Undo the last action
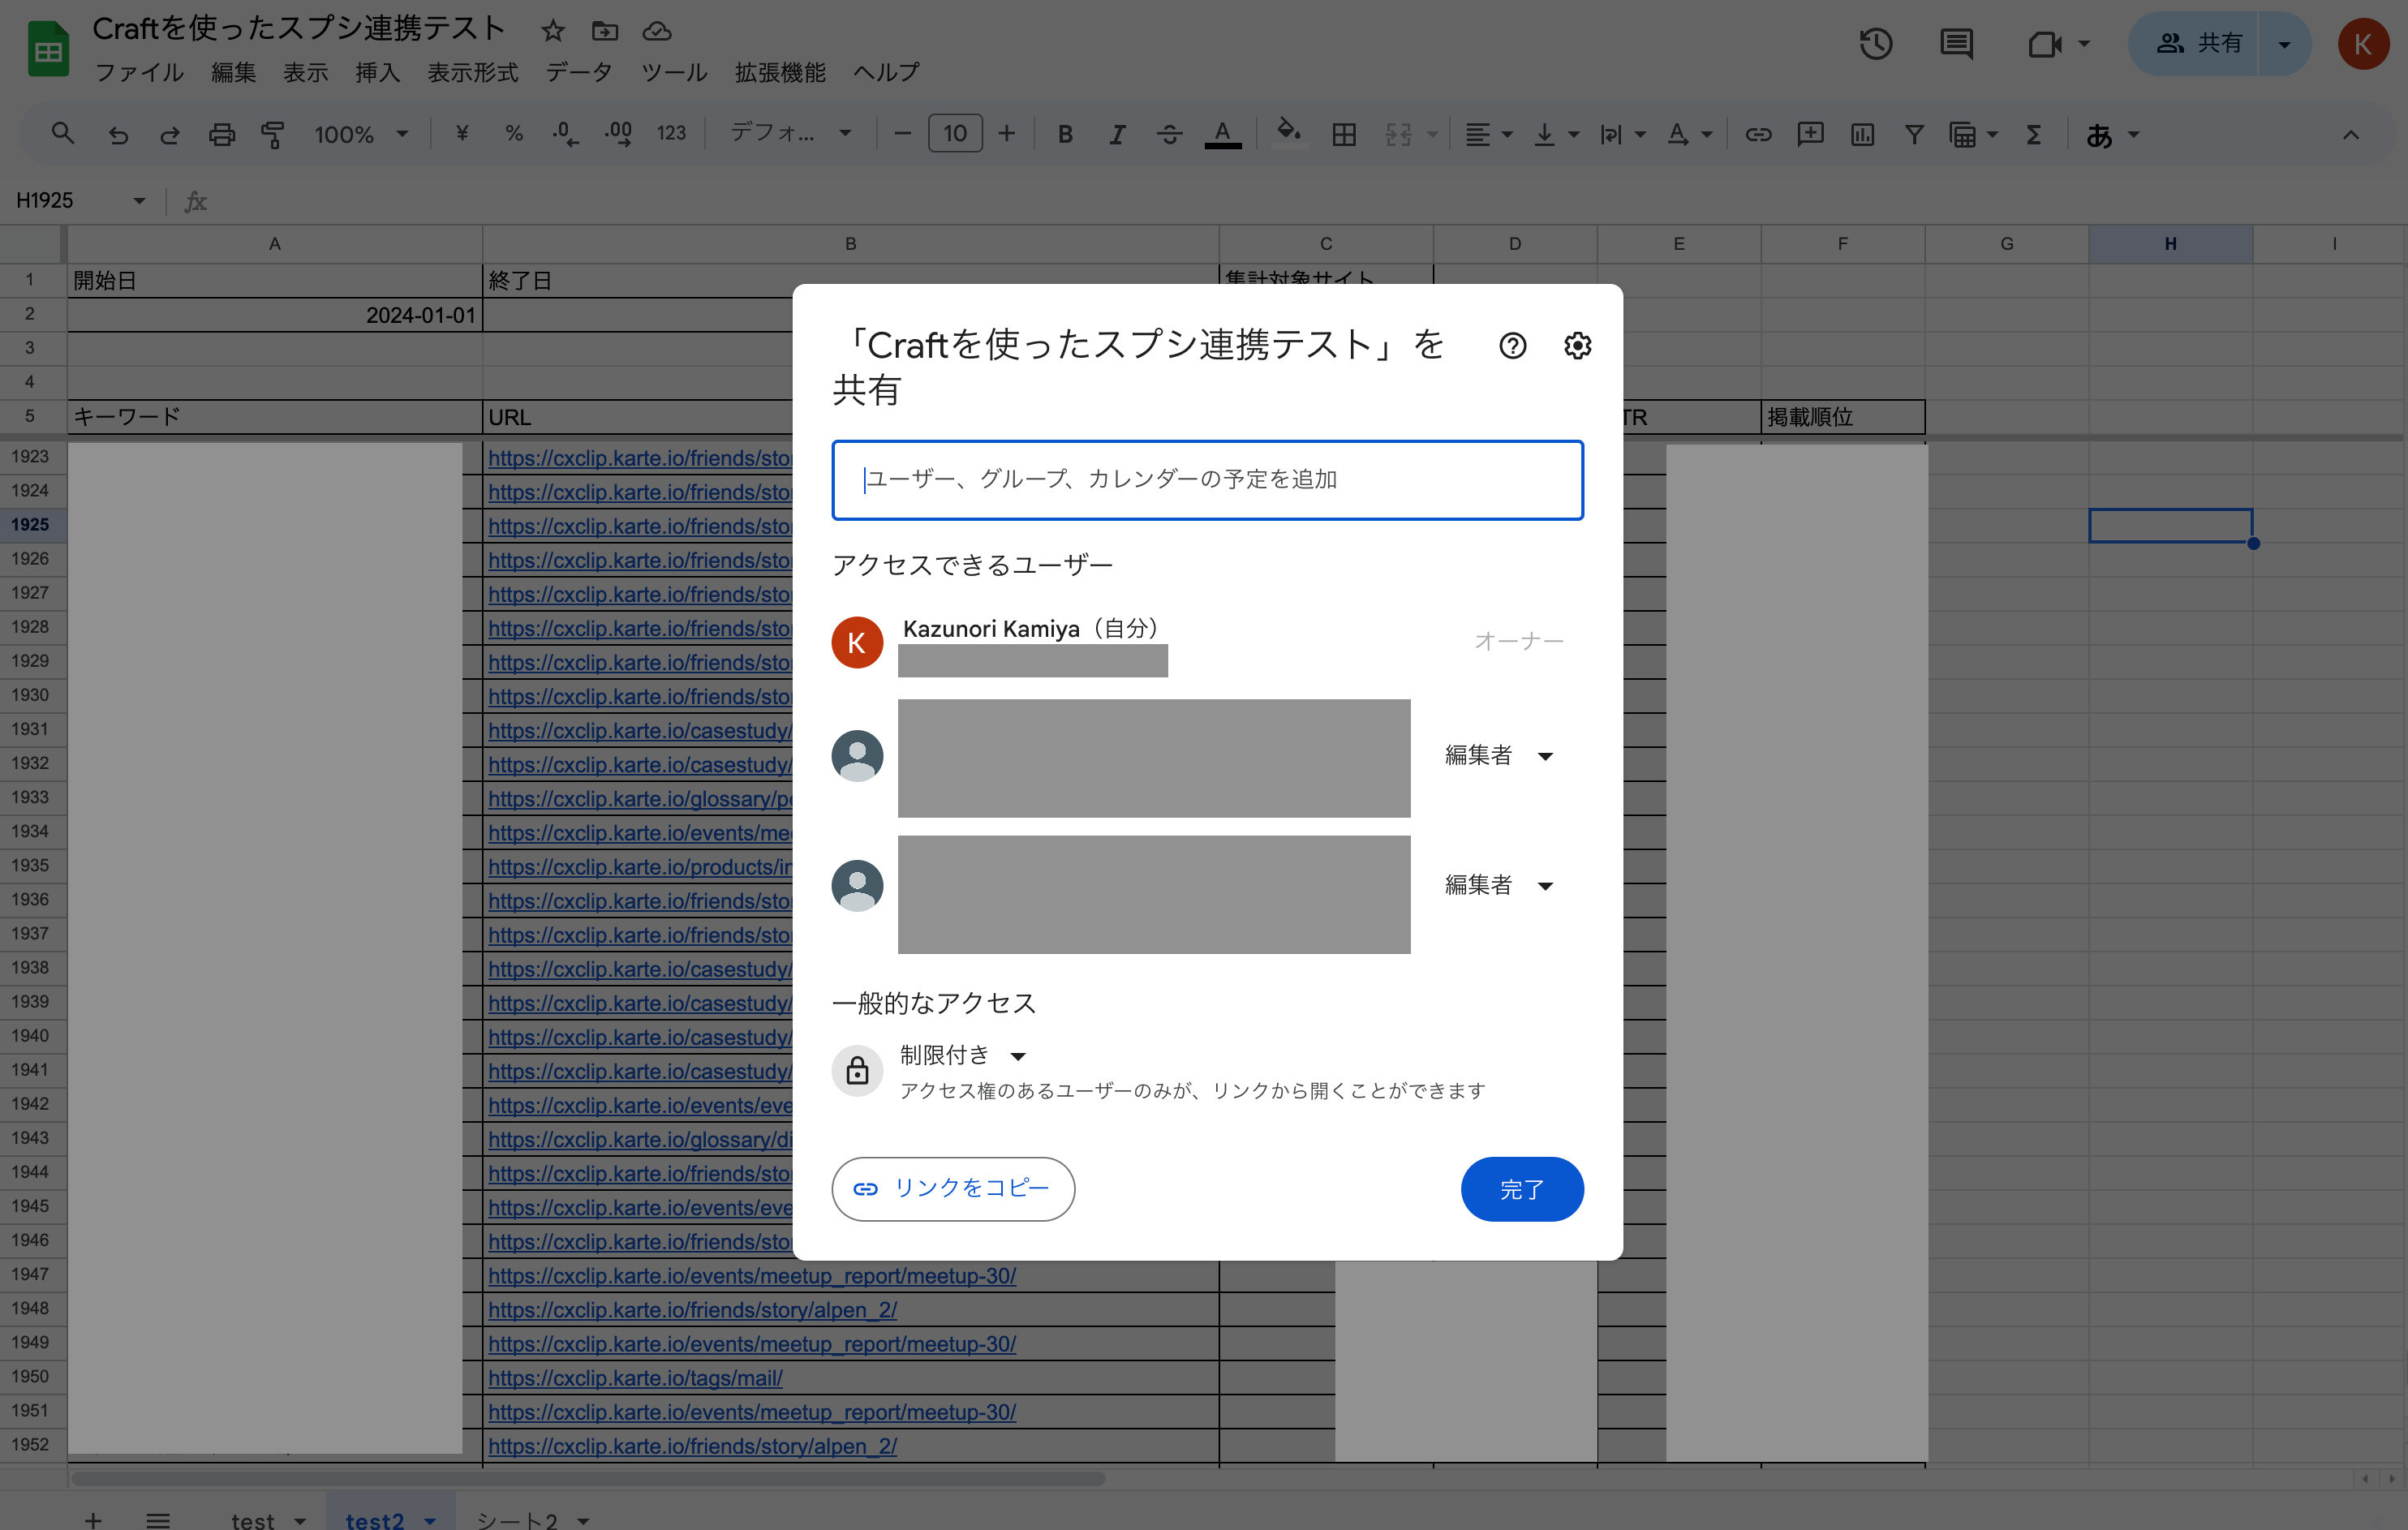Viewport: 2408px width, 1530px height. [118, 134]
